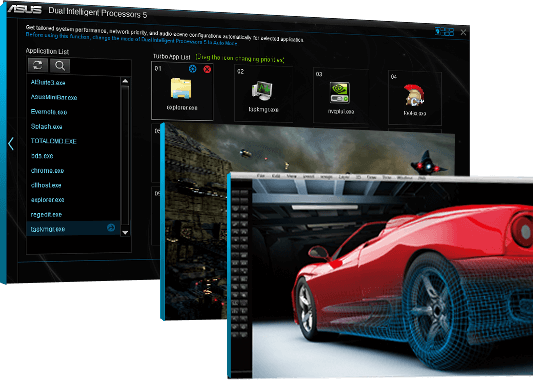
Task: Open settings gear on Turbo App slot 01
Action: [192, 69]
